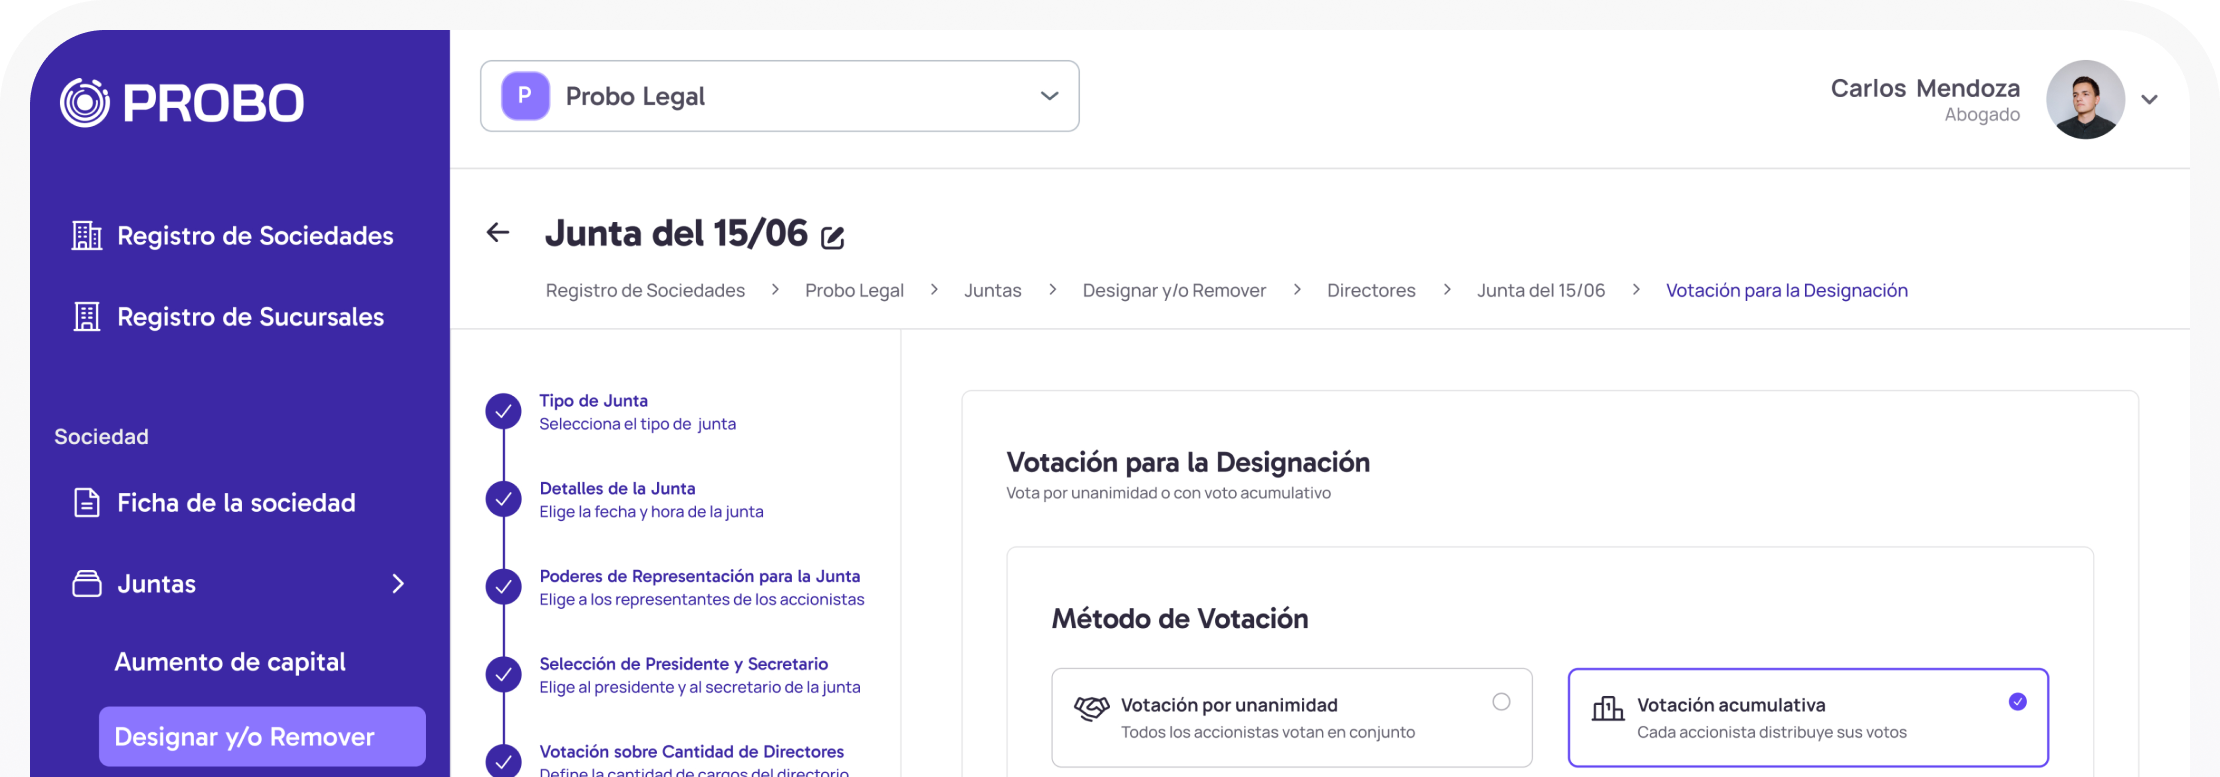Select the Votación por unanimidad radio button
Image resolution: width=2220 pixels, height=777 pixels.
[1501, 702]
